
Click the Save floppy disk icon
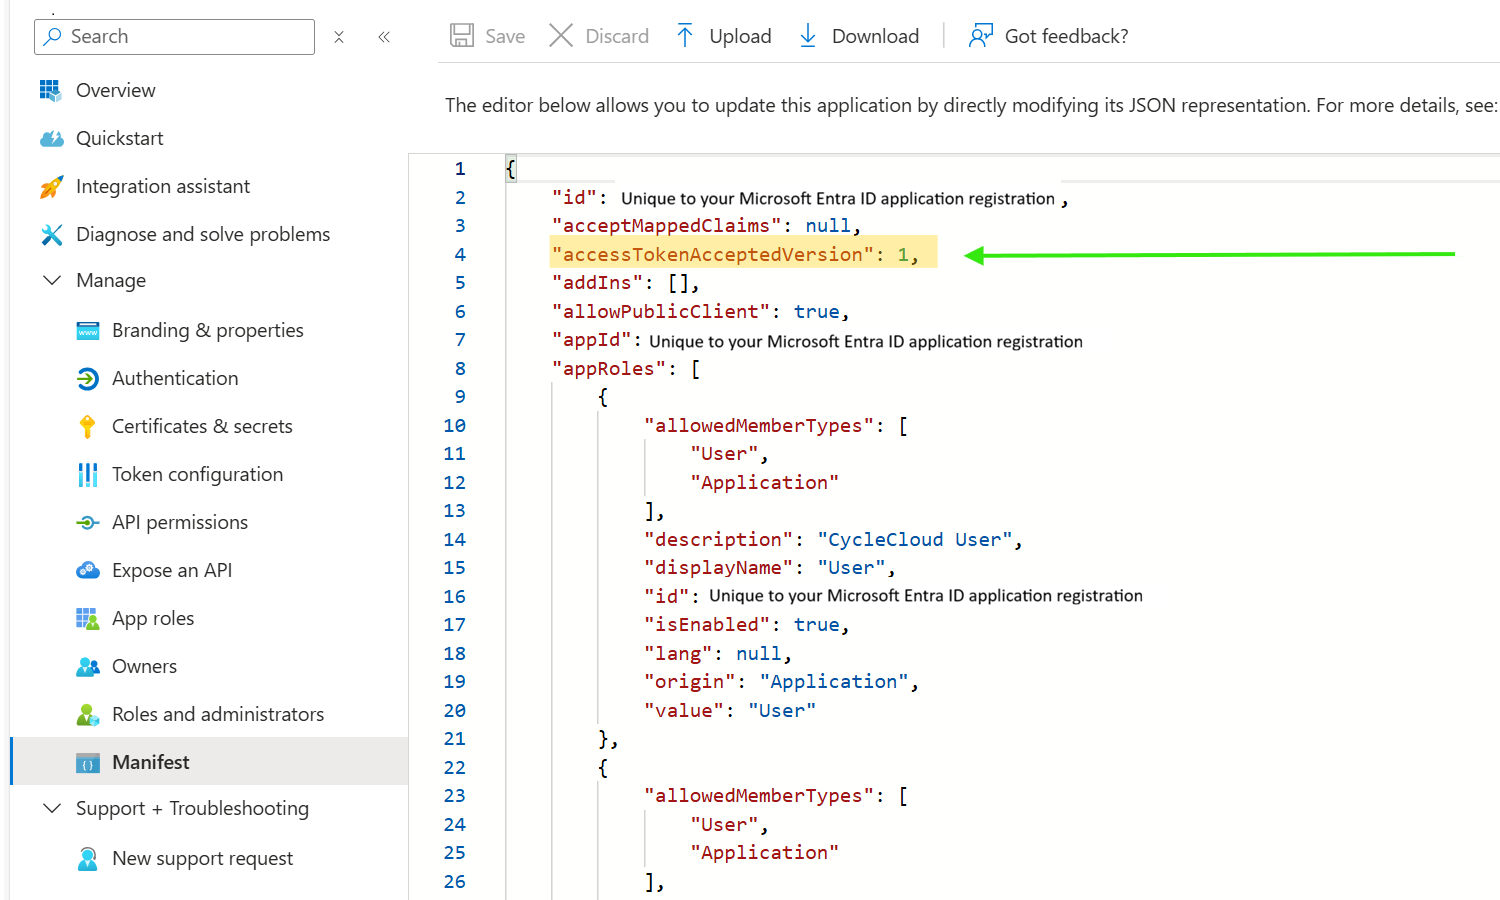click(462, 36)
